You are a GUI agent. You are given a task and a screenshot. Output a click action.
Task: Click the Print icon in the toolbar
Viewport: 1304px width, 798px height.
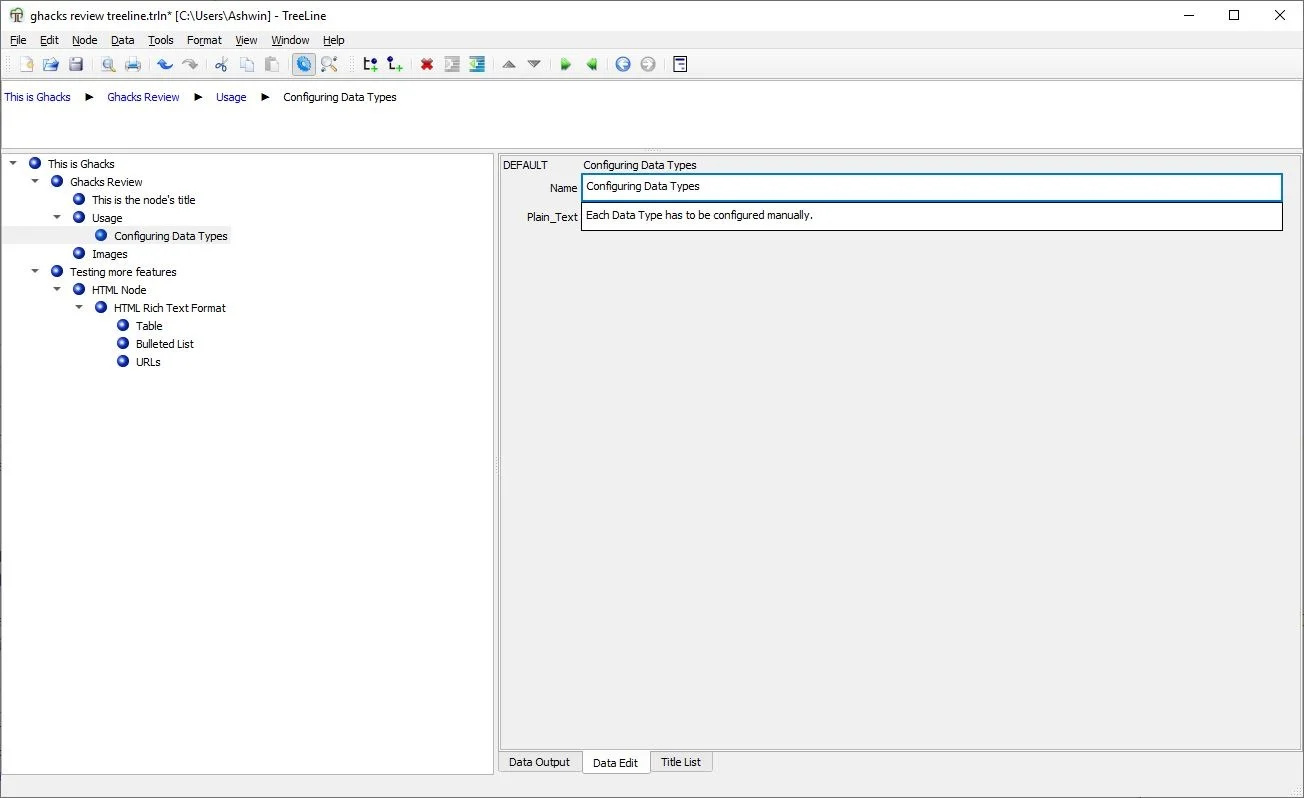coord(133,64)
